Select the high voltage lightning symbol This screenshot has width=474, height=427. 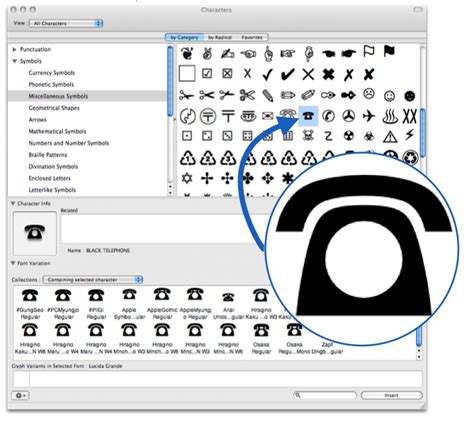point(410,134)
